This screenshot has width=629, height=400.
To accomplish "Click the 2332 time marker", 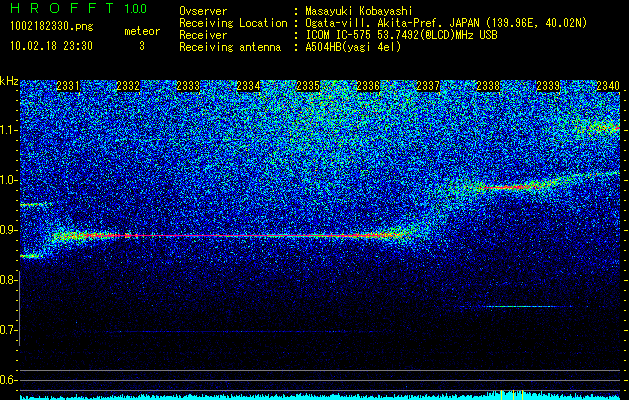I will [x=128, y=86].
